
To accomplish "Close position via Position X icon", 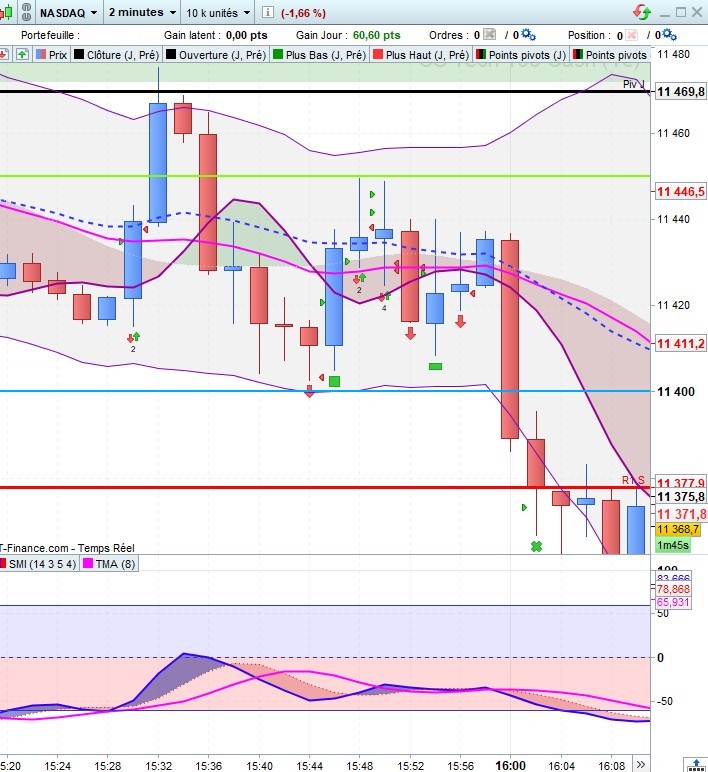I will (632, 35).
